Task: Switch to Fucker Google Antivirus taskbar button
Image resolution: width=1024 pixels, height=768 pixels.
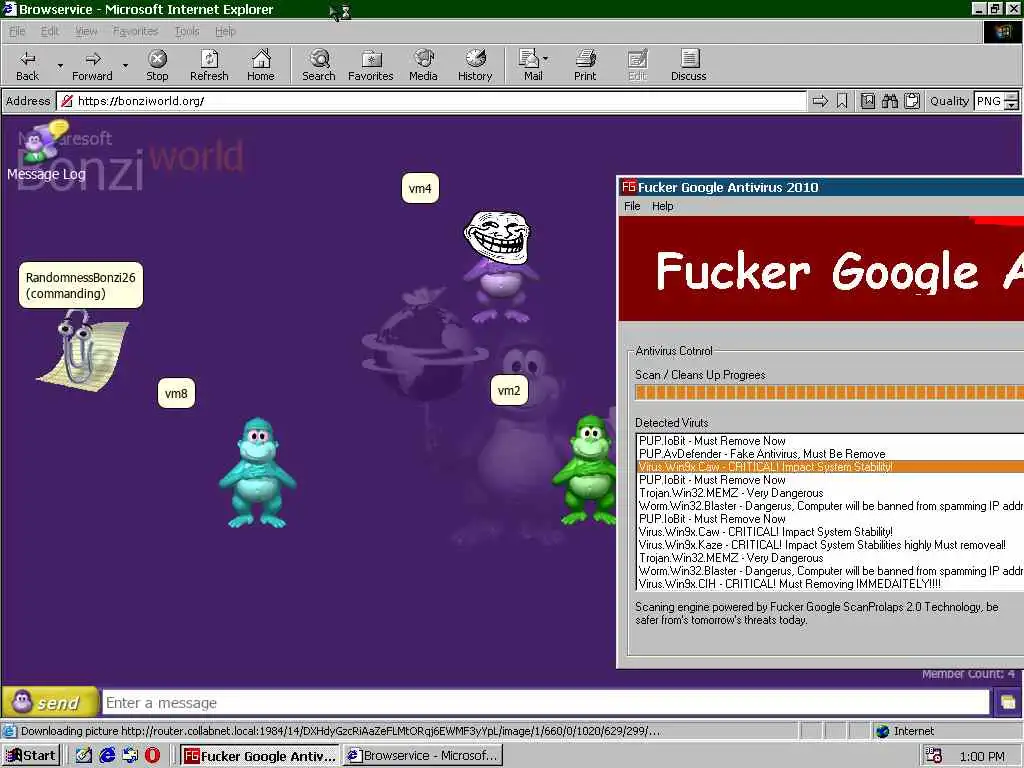Action: pyautogui.click(x=260, y=756)
